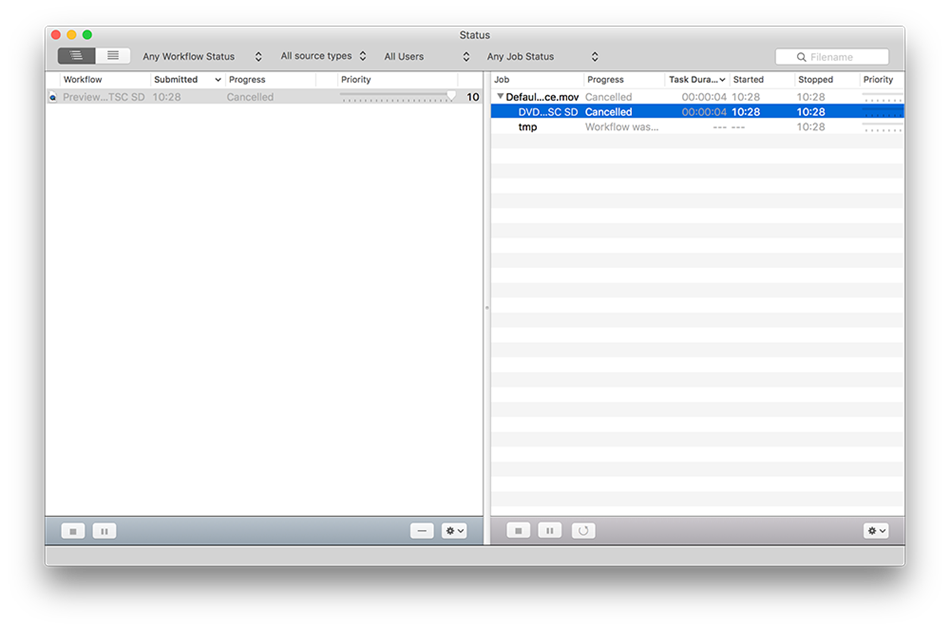The height and width of the screenshot is (629, 950).
Task: Open the job panel gear menu
Action: pos(876,531)
